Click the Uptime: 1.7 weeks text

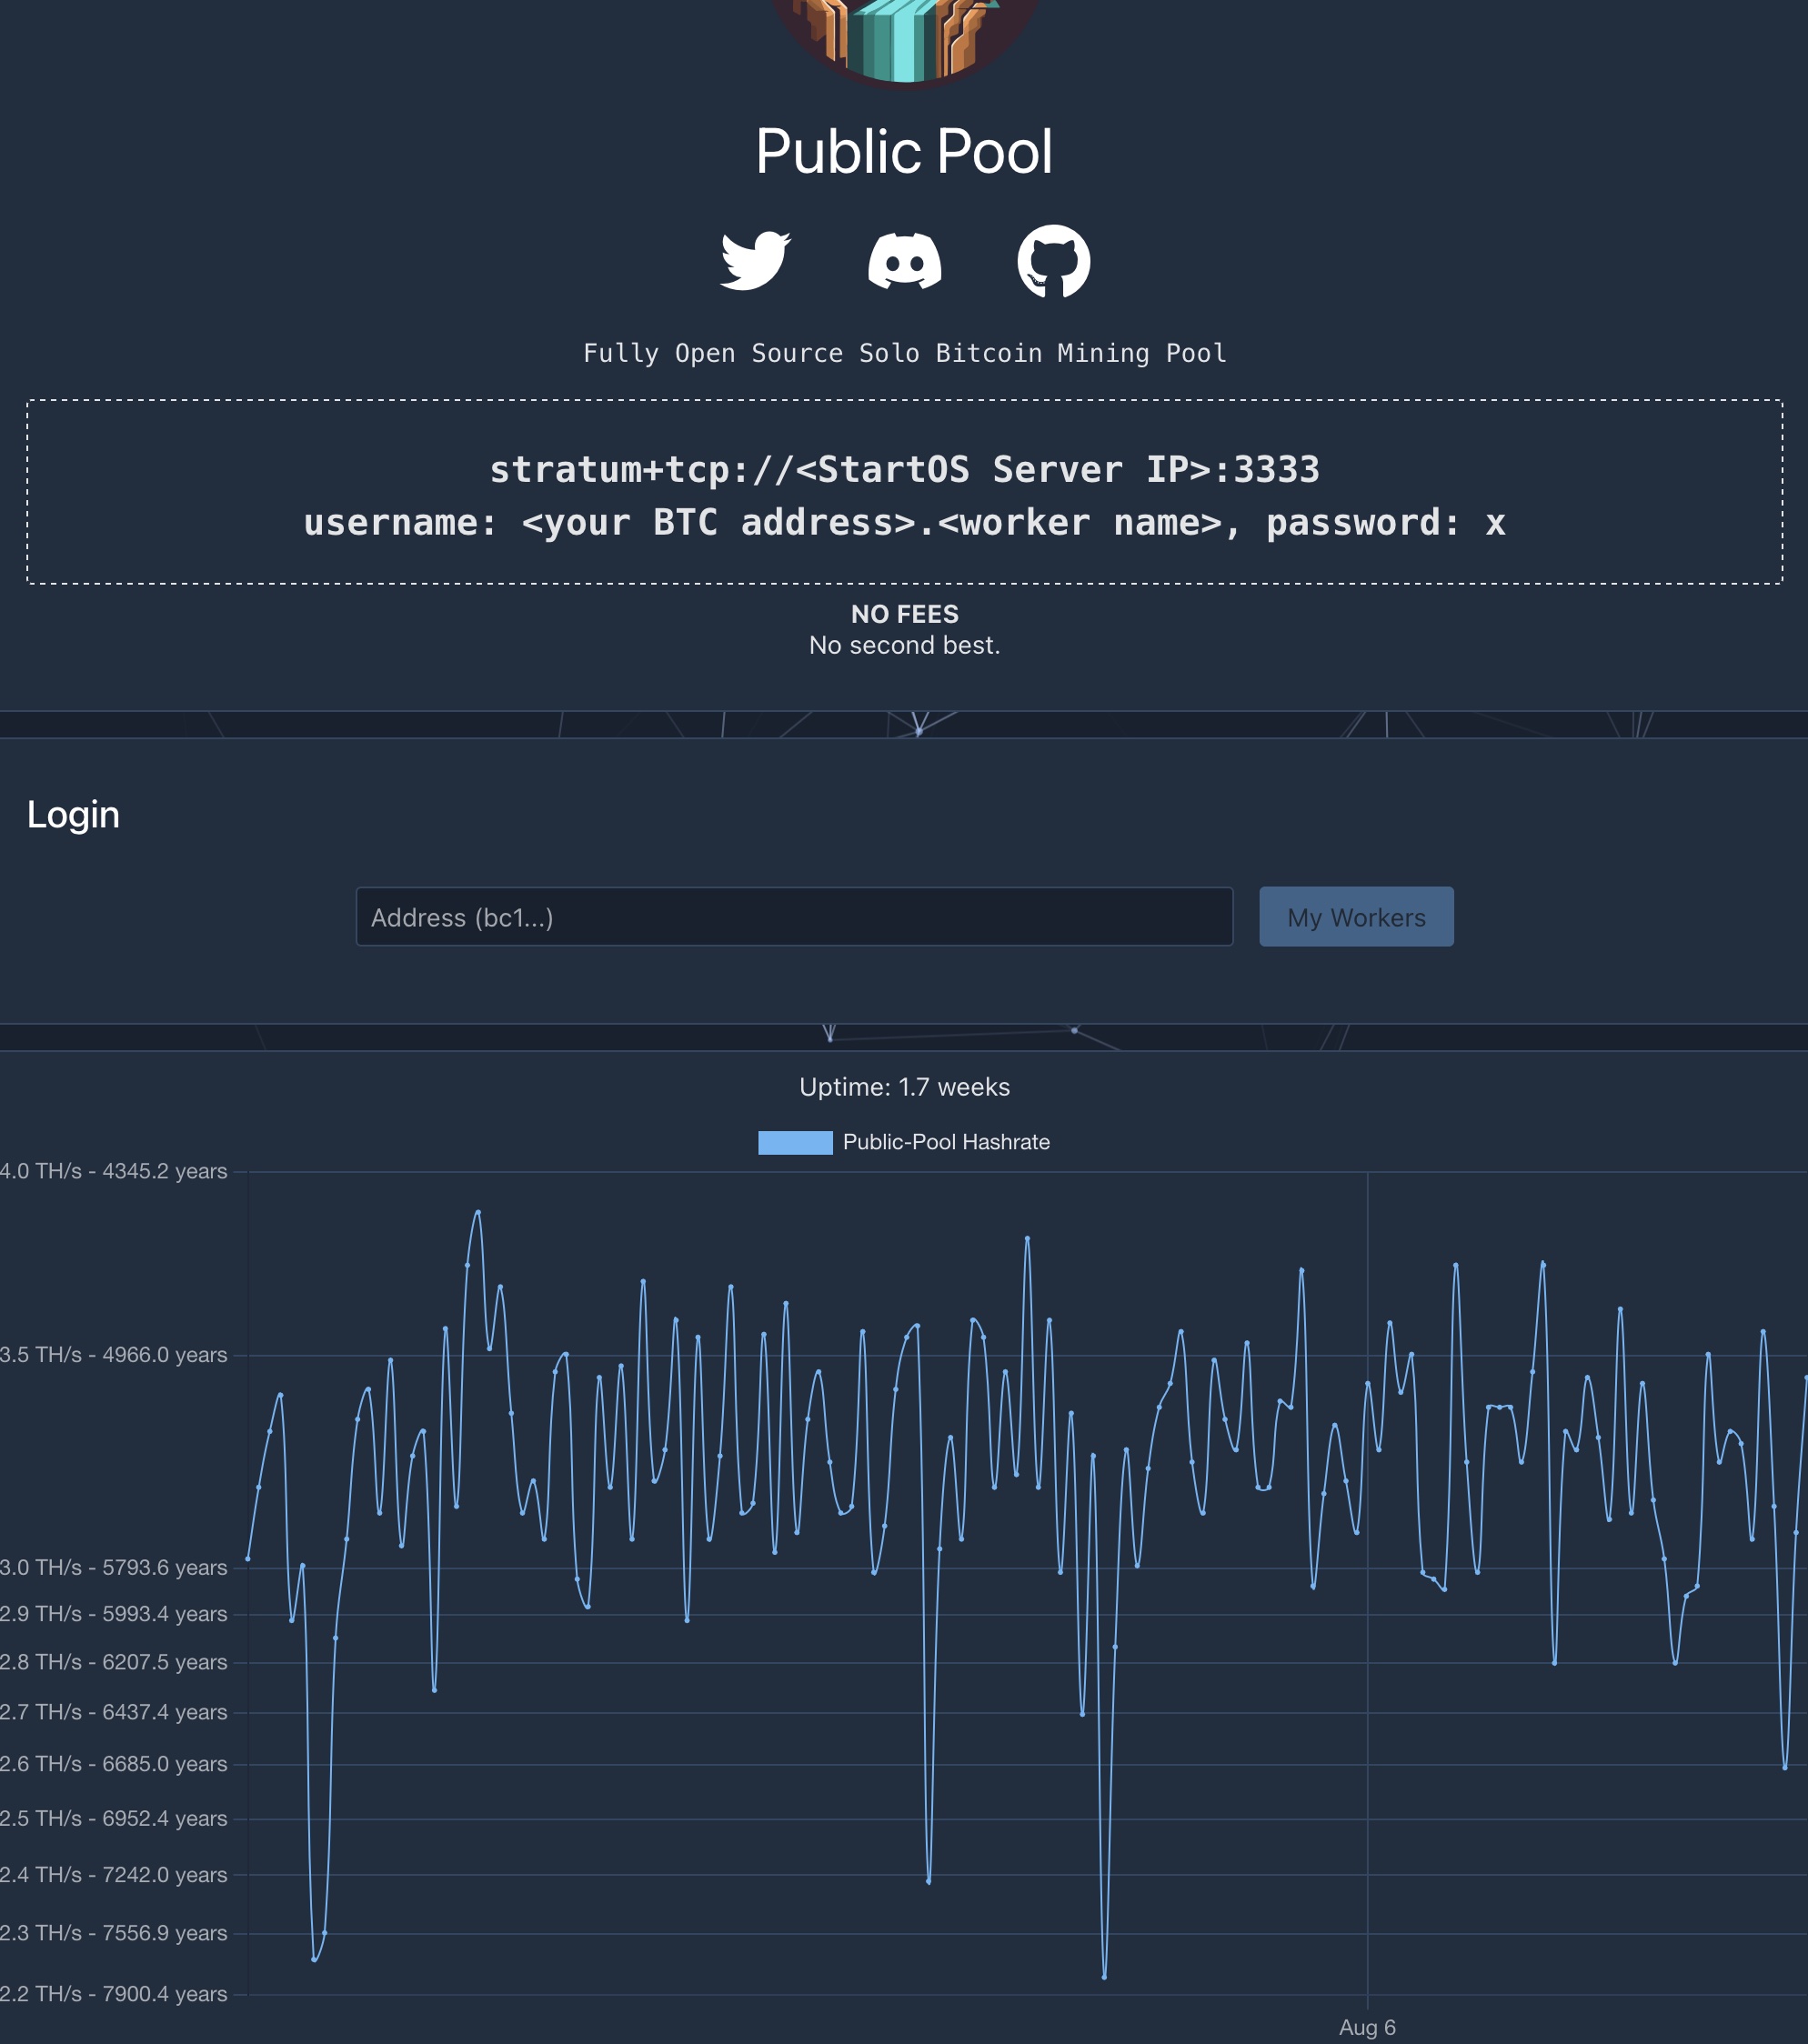[904, 1087]
